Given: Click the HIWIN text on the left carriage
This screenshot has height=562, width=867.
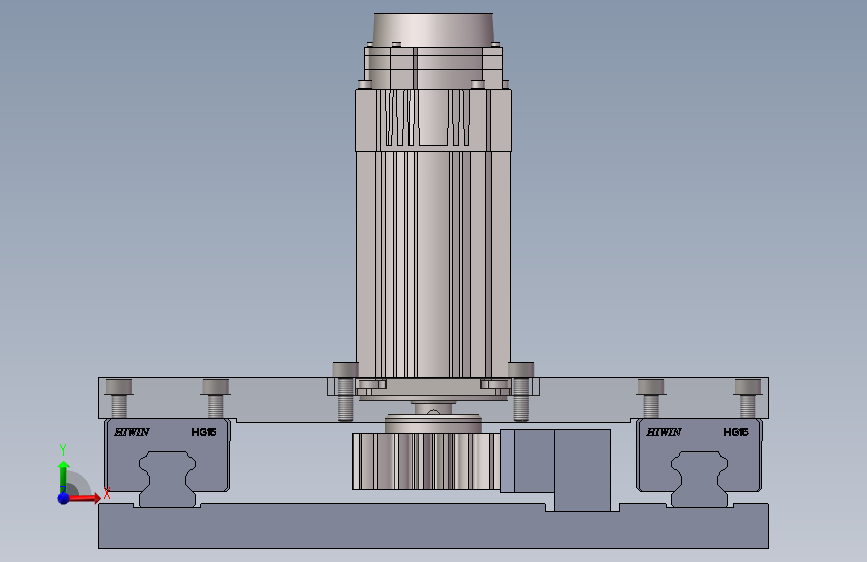Looking at the screenshot, I should 132,432.
